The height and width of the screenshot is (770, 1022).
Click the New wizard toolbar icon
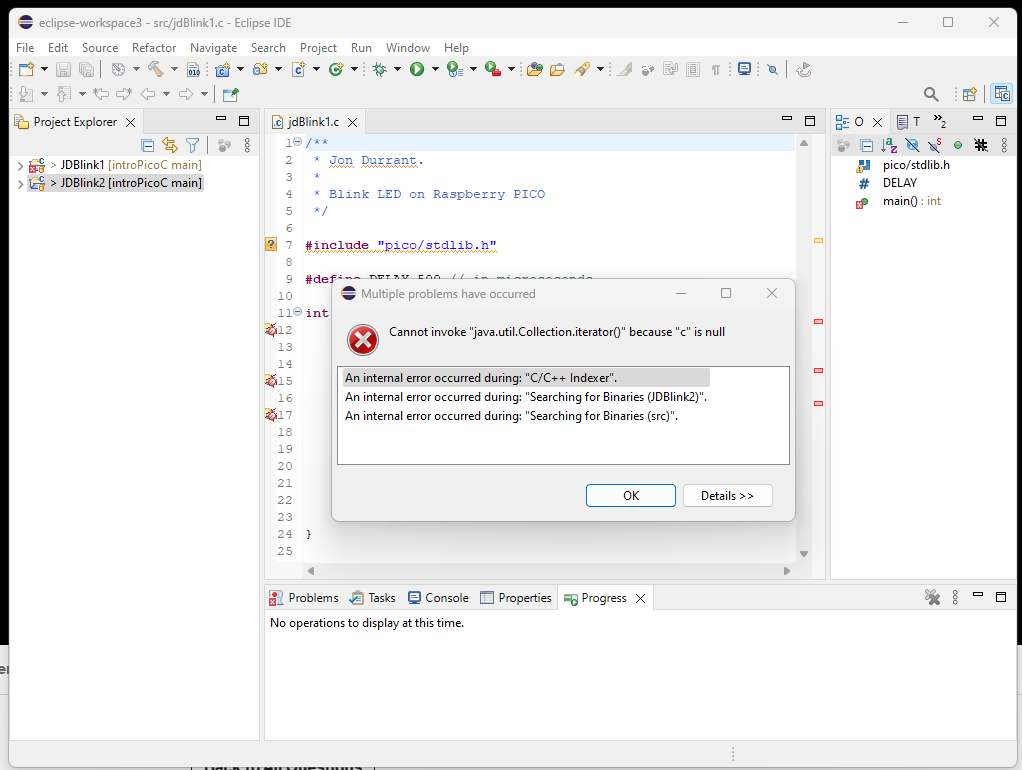click(26, 69)
